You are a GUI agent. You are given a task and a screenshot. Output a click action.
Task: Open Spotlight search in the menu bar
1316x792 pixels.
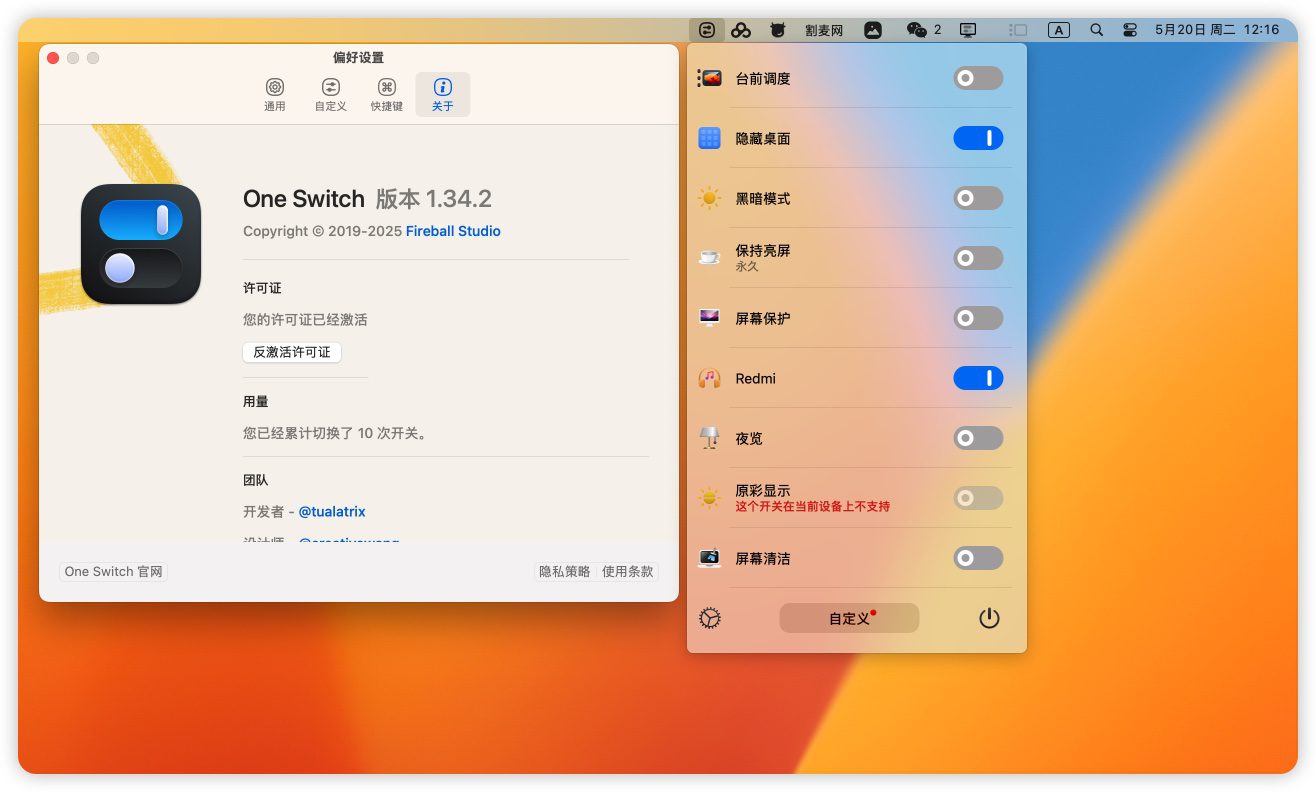click(1096, 30)
